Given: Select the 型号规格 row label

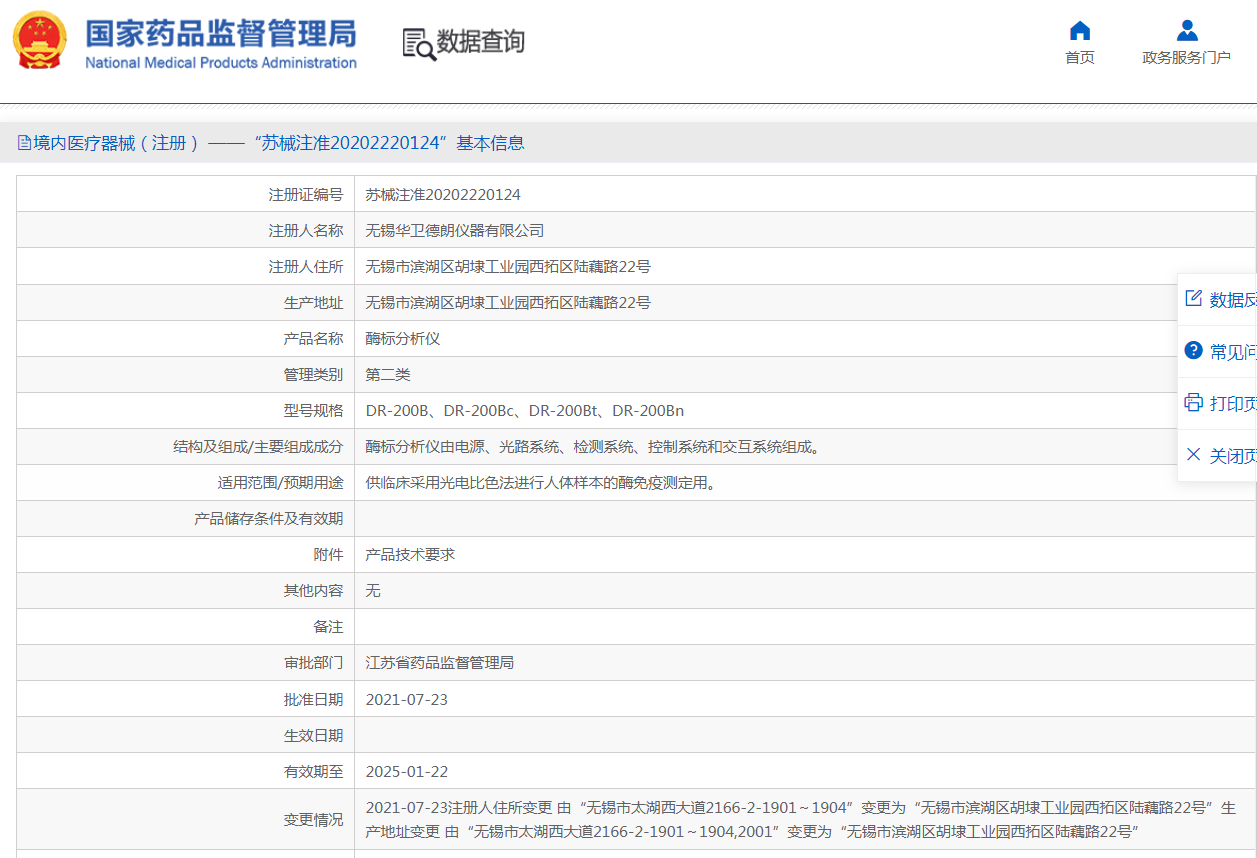Looking at the screenshot, I should [313, 411].
